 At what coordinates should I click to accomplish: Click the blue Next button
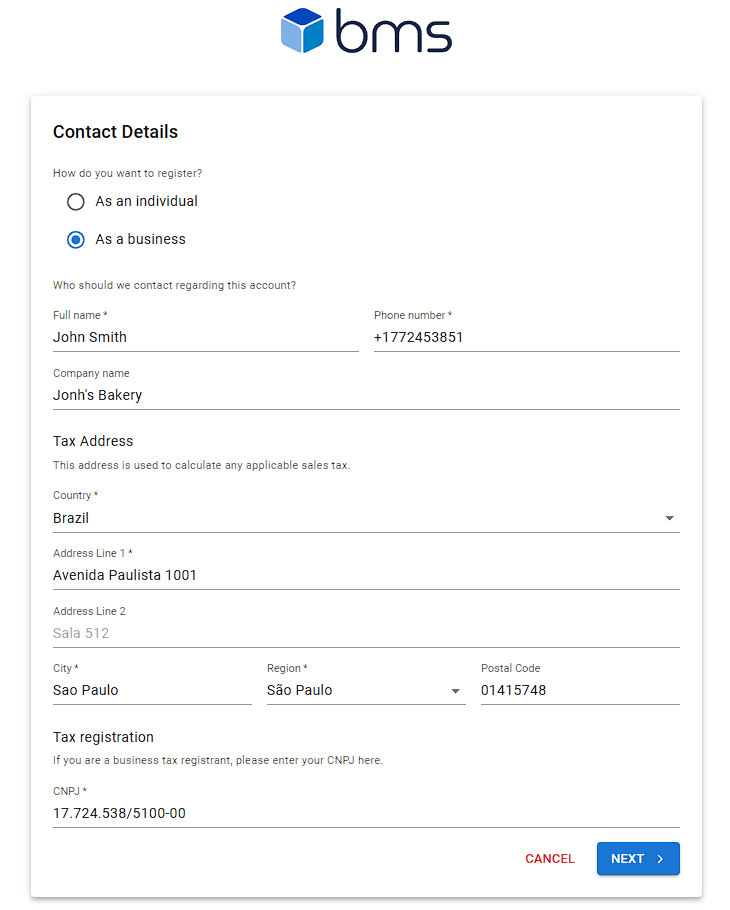point(637,859)
